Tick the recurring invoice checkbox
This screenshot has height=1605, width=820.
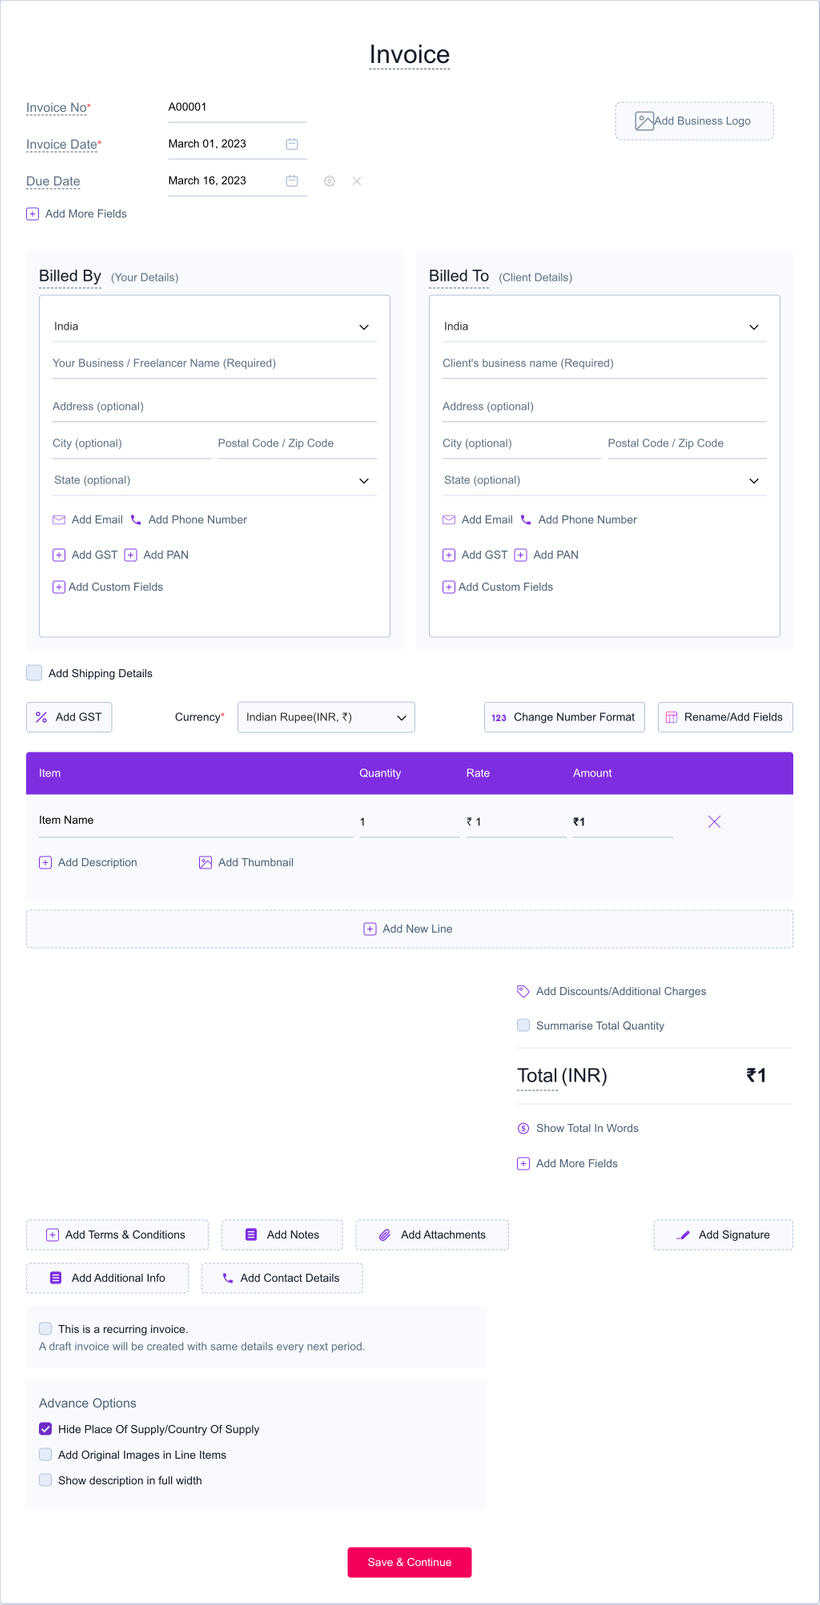46,1329
